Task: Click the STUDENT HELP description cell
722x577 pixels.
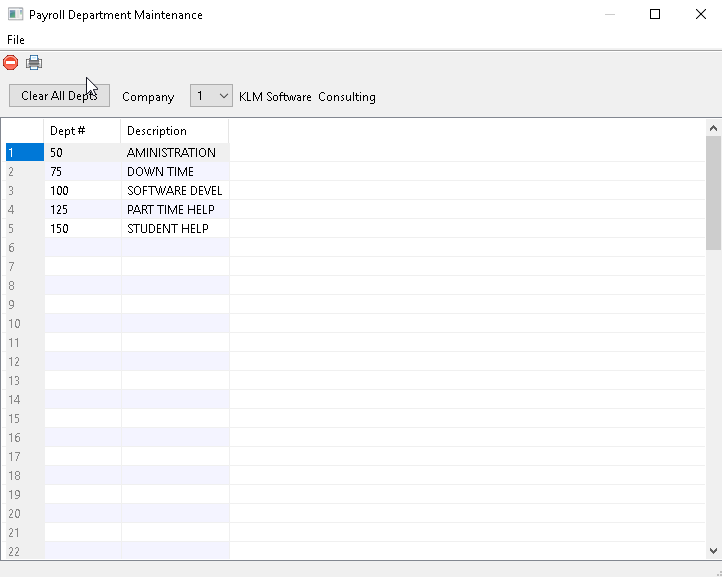Action: coord(175,228)
